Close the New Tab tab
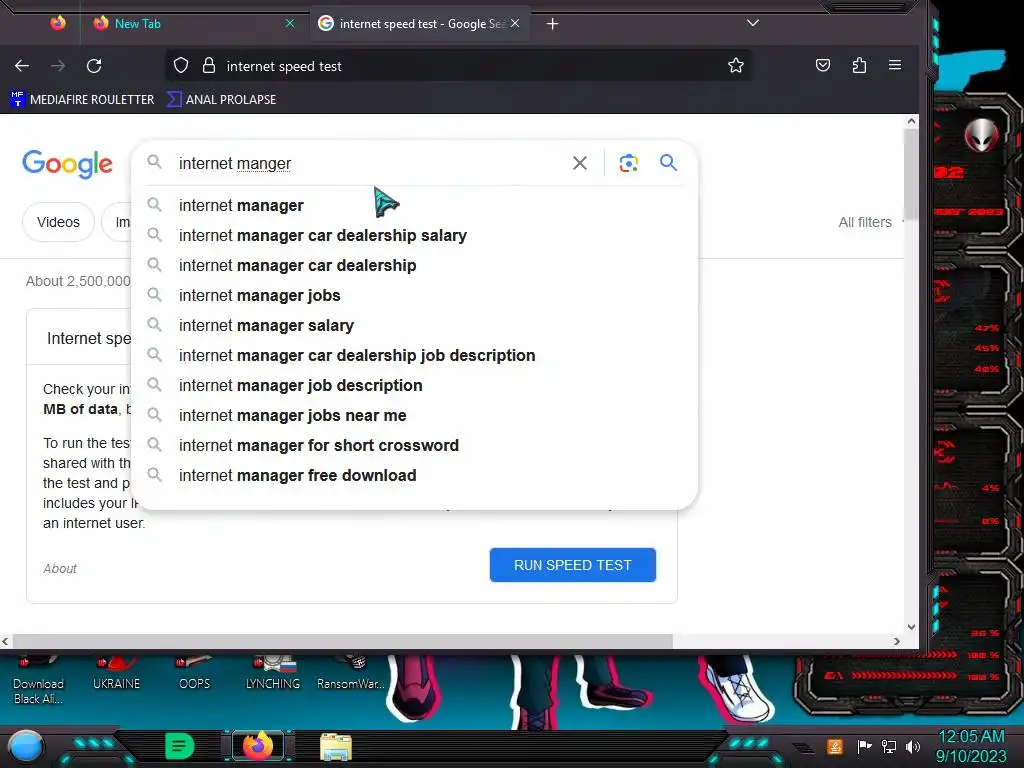The image size is (1024, 768). (290, 23)
